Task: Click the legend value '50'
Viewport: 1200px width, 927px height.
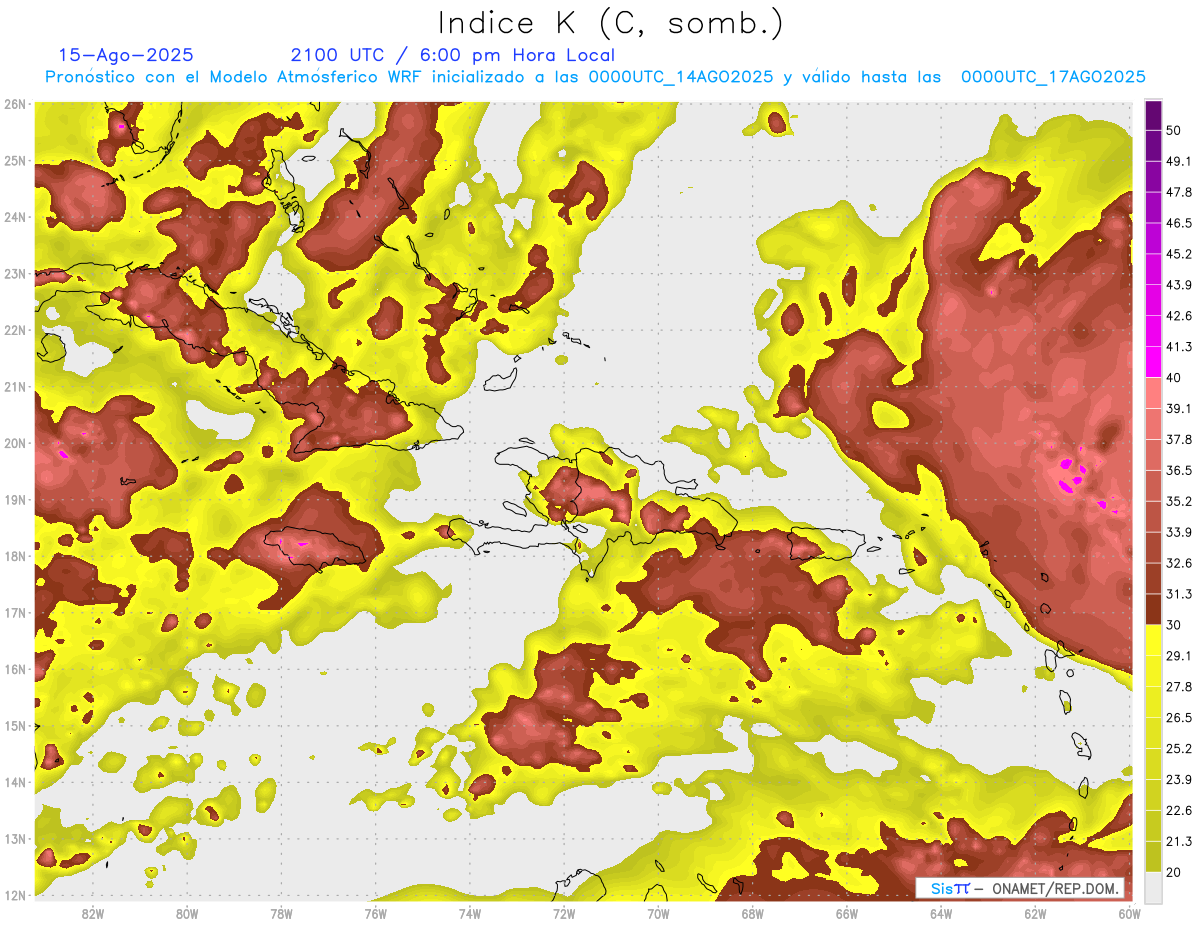Action: (1173, 131)
